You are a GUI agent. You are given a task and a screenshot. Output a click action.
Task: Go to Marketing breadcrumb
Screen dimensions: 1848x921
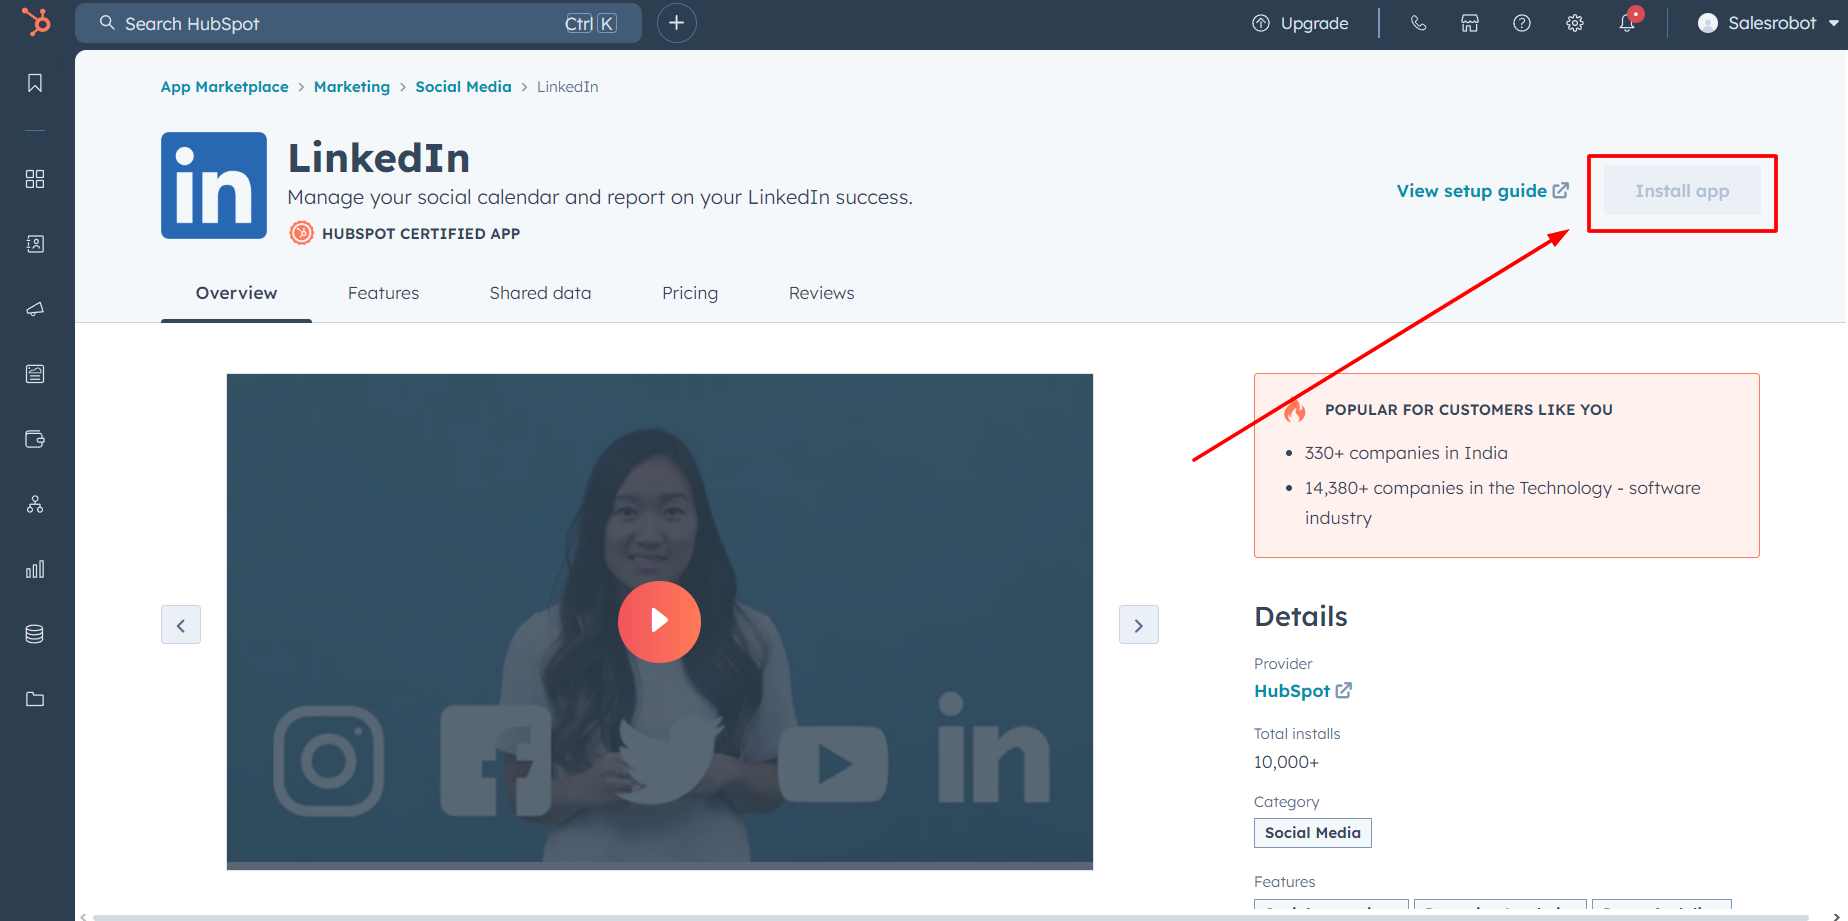click(x=352, y=87)
